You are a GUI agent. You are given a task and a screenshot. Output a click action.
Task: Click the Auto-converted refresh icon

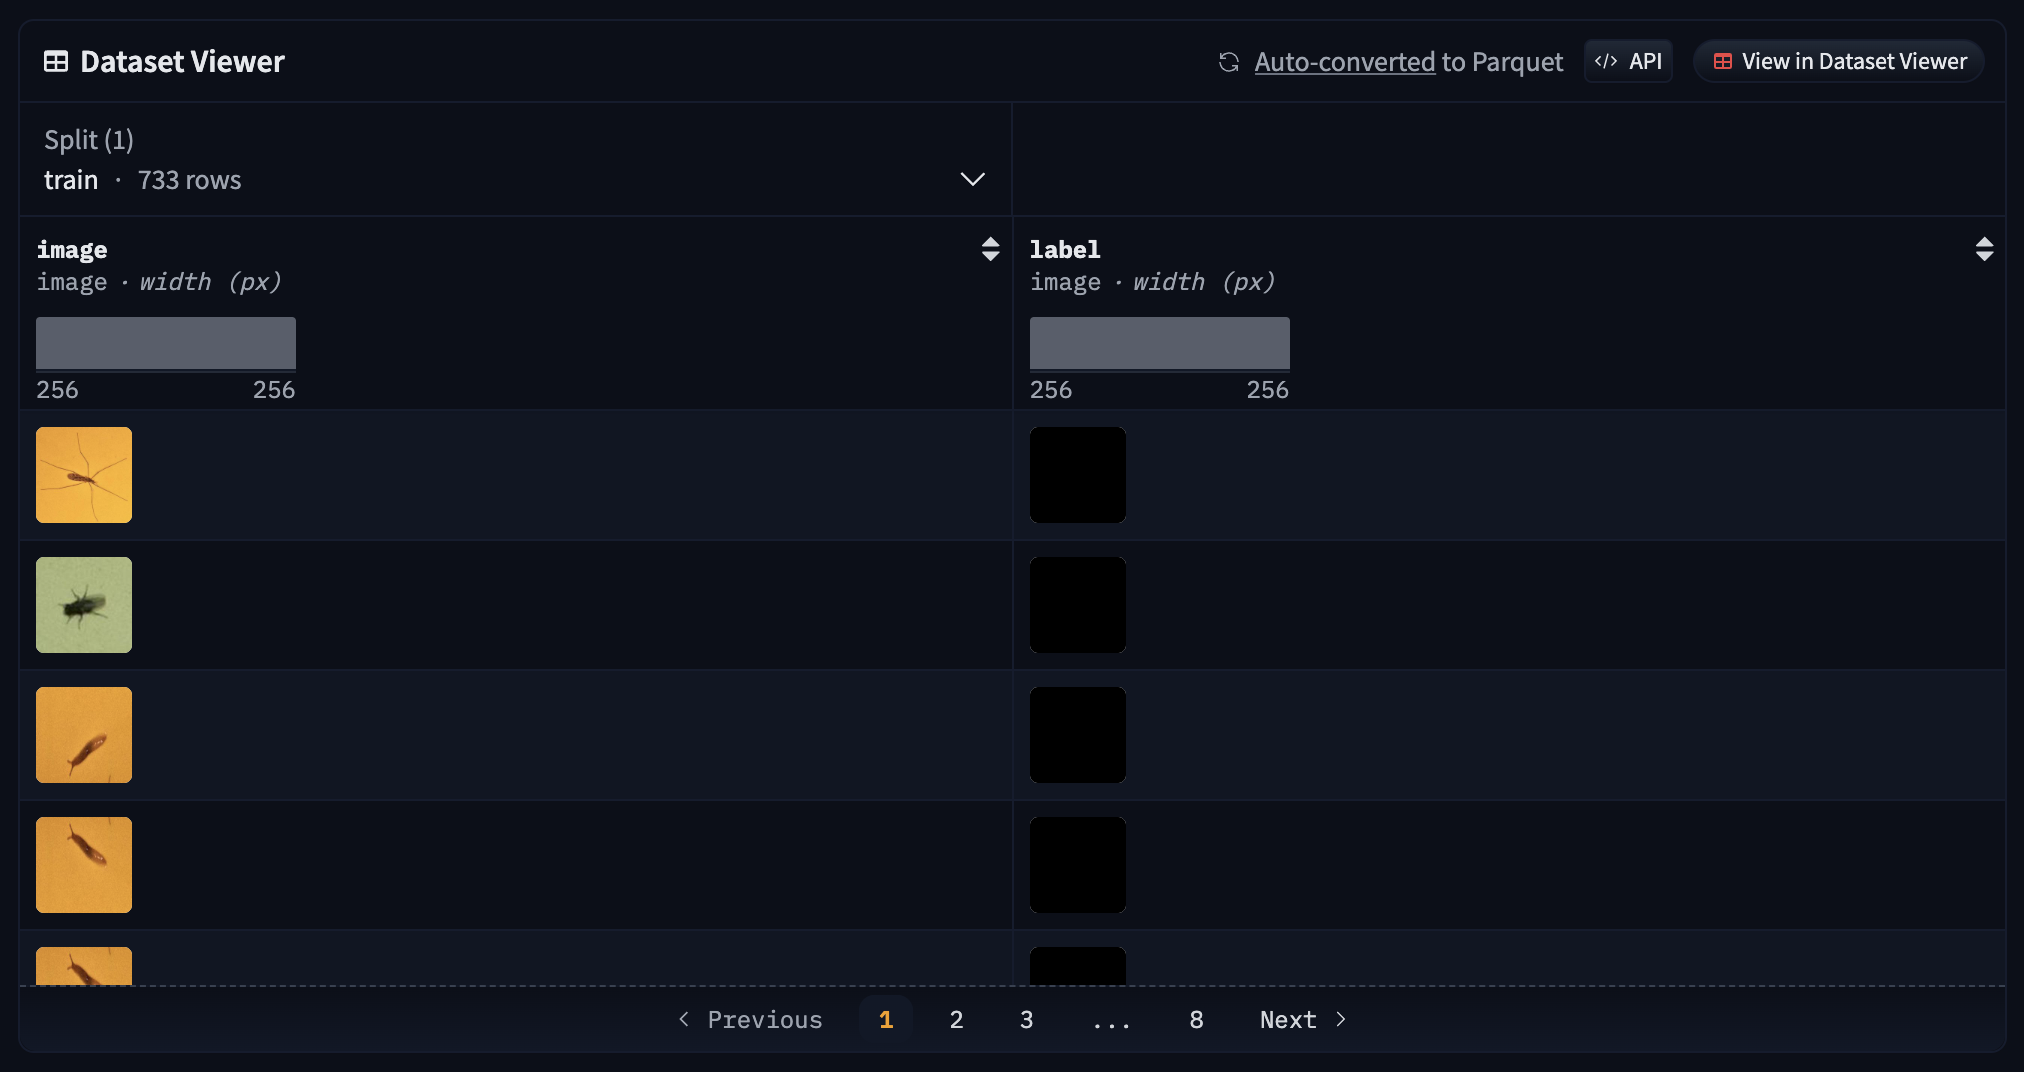[1229, 62]
